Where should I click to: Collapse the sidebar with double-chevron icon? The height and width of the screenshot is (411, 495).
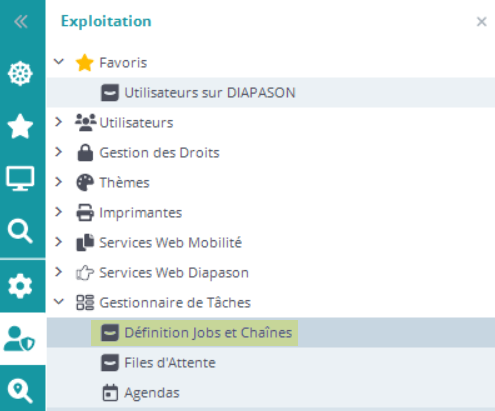(21, 22)
